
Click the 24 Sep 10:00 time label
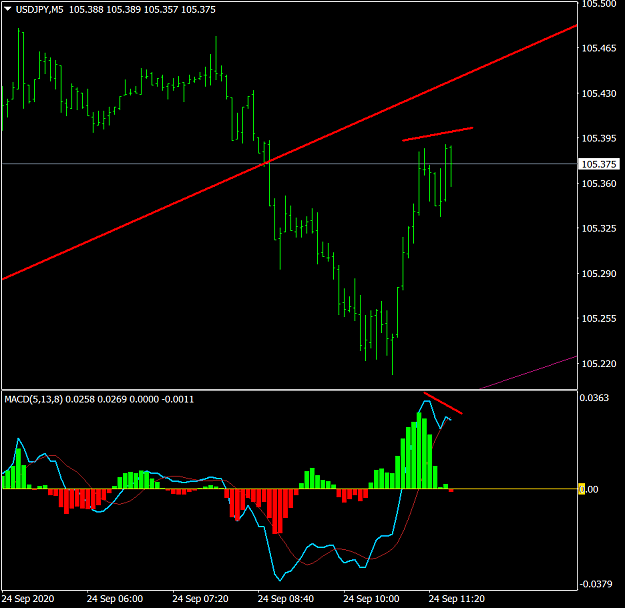click(x=371, y=599)
